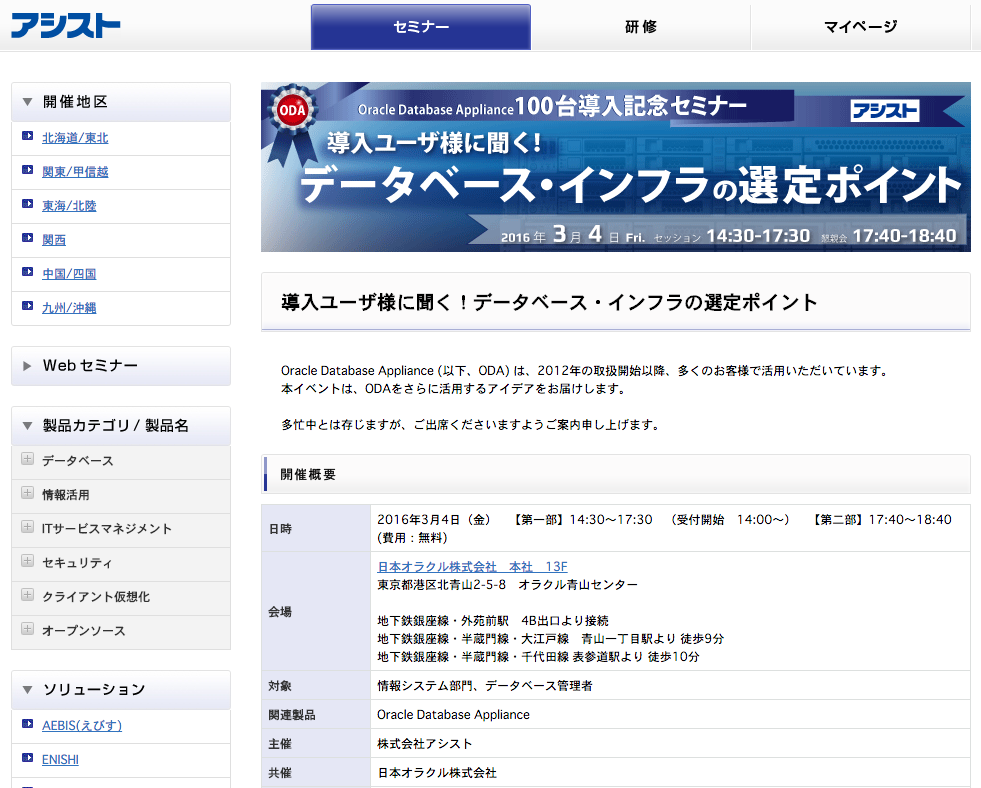This screenshot has width=981, height=788.
Task: Click the seminar title heading text
Action: [549, 303]
